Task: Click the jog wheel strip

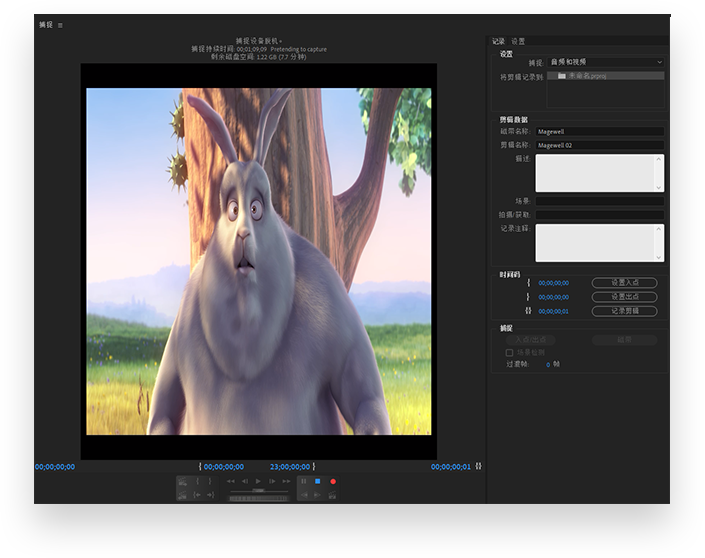Action: (259, 499)
